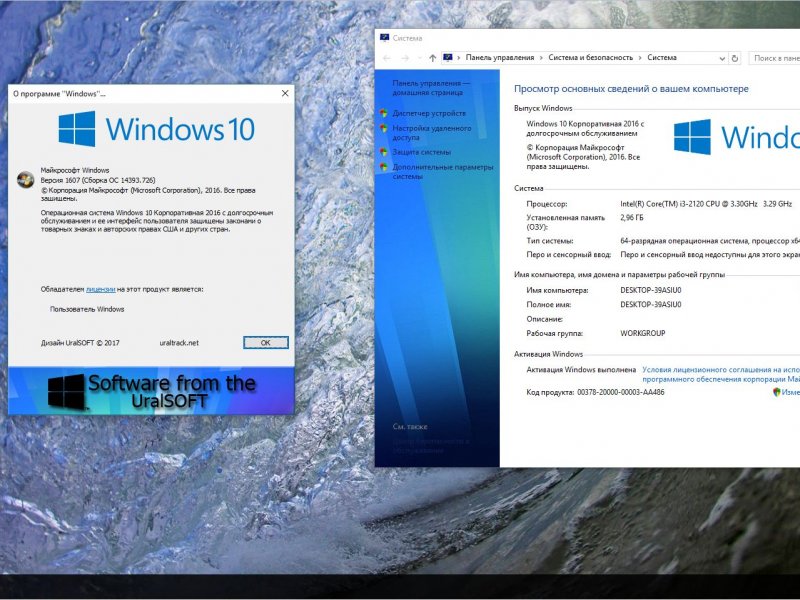Click the Просмотр основных сведений heading
This screenshot has height=600, width=800.
tap(631, 89)
